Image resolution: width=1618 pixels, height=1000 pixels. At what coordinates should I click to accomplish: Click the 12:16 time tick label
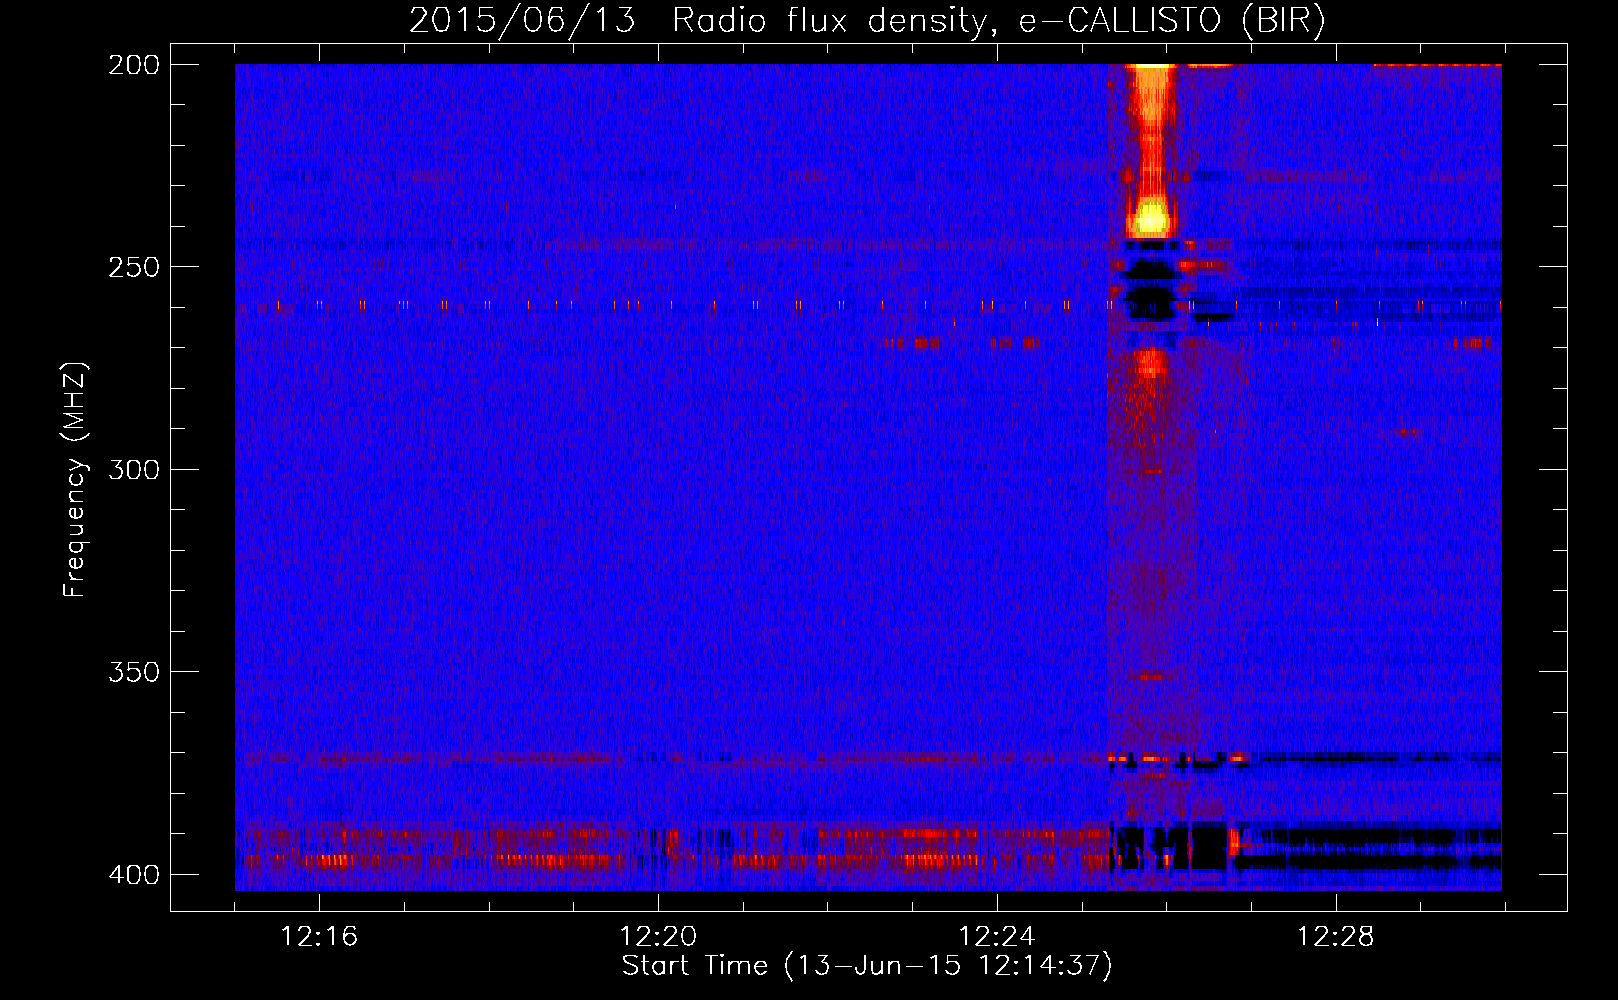tap(319, 937)
